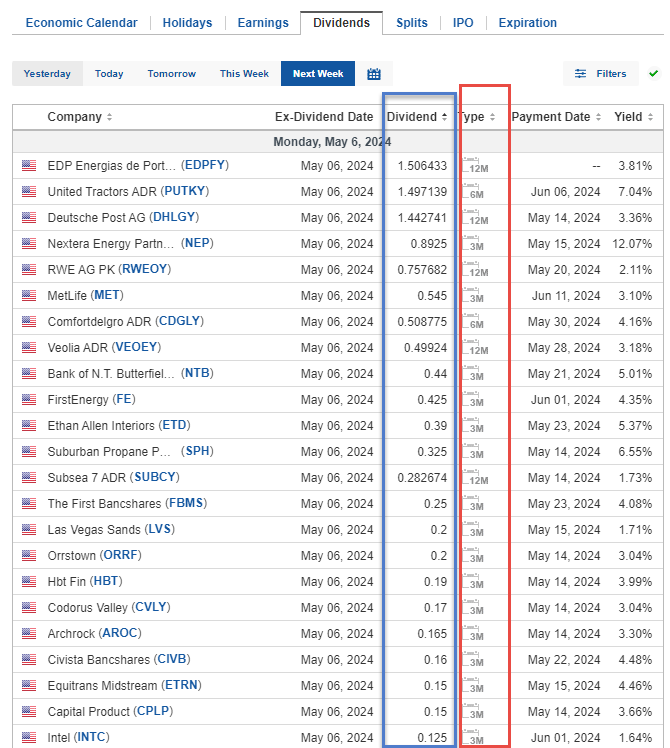The width and height of the screenshot is (670, 748).
Task: Open the INTC ticker link
Action: click(x=91, y=737)
